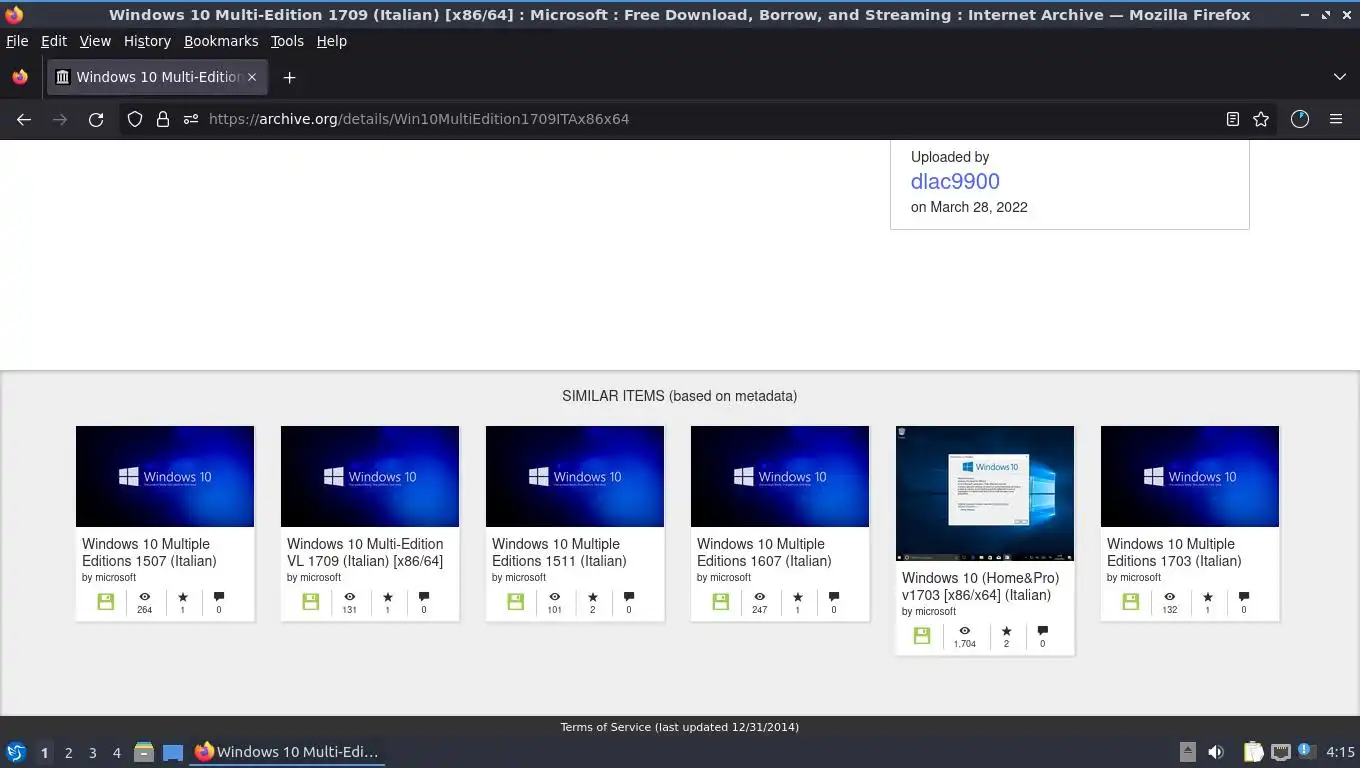Click software floppy icon on VL 1709 card

pos(311,602)
